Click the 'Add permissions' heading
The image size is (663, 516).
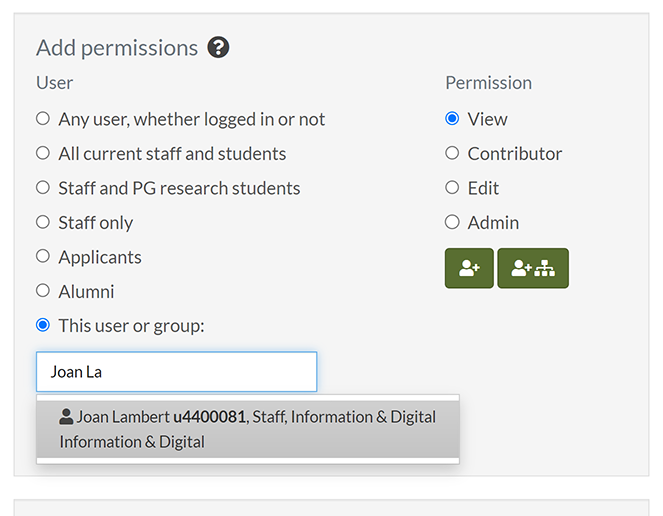click(x=117, y=48)
